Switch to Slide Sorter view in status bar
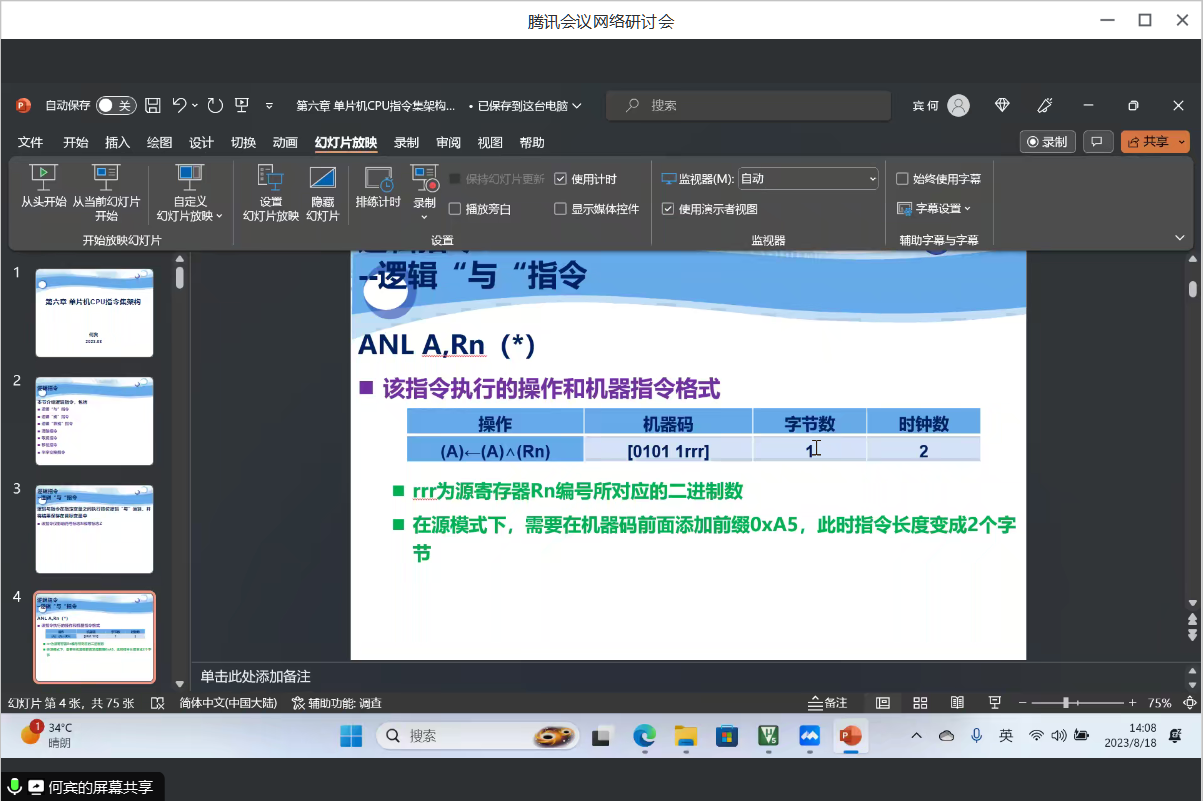The height and width of the screenshot is (801, 1203). 921,703
